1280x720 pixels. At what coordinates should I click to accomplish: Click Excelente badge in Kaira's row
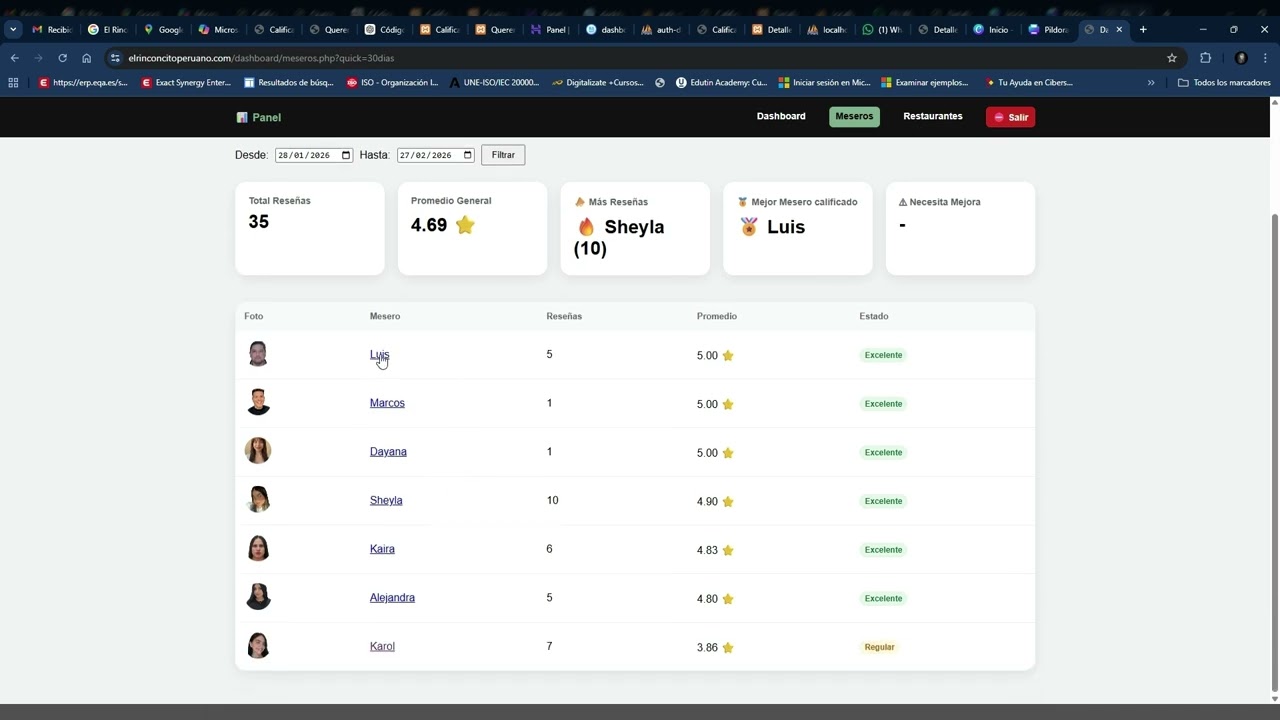883,550
